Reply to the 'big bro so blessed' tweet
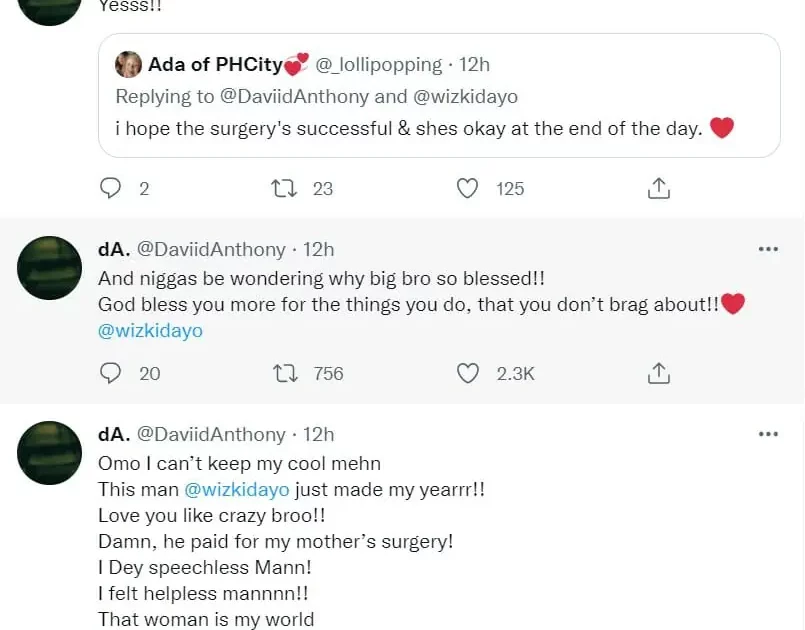 click(x=112, y=373)
